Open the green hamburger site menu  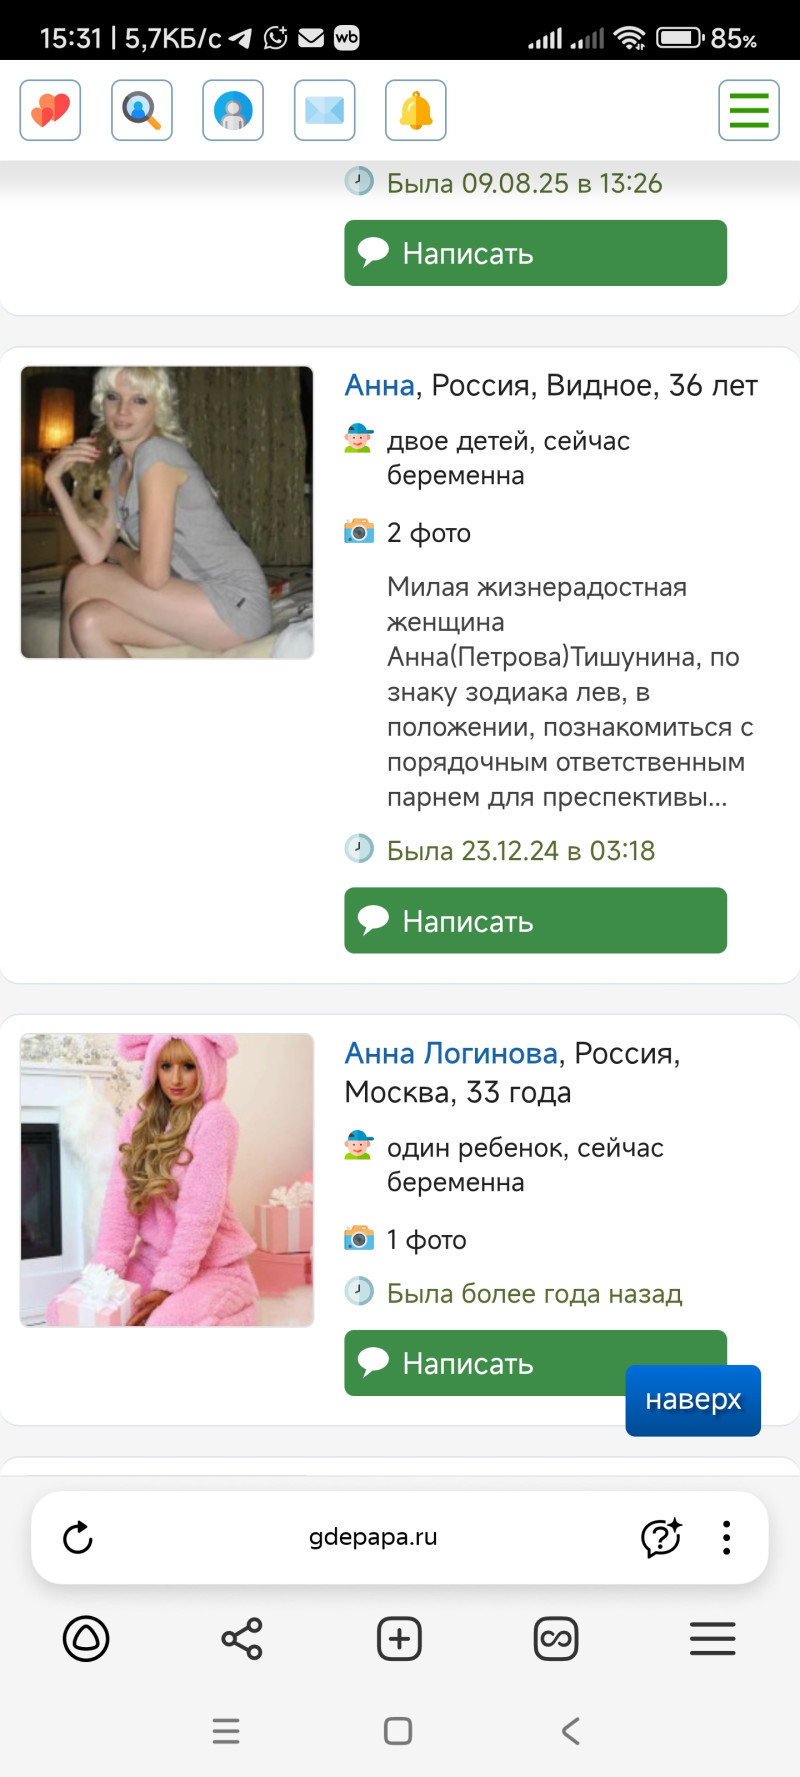coord(749,110)
